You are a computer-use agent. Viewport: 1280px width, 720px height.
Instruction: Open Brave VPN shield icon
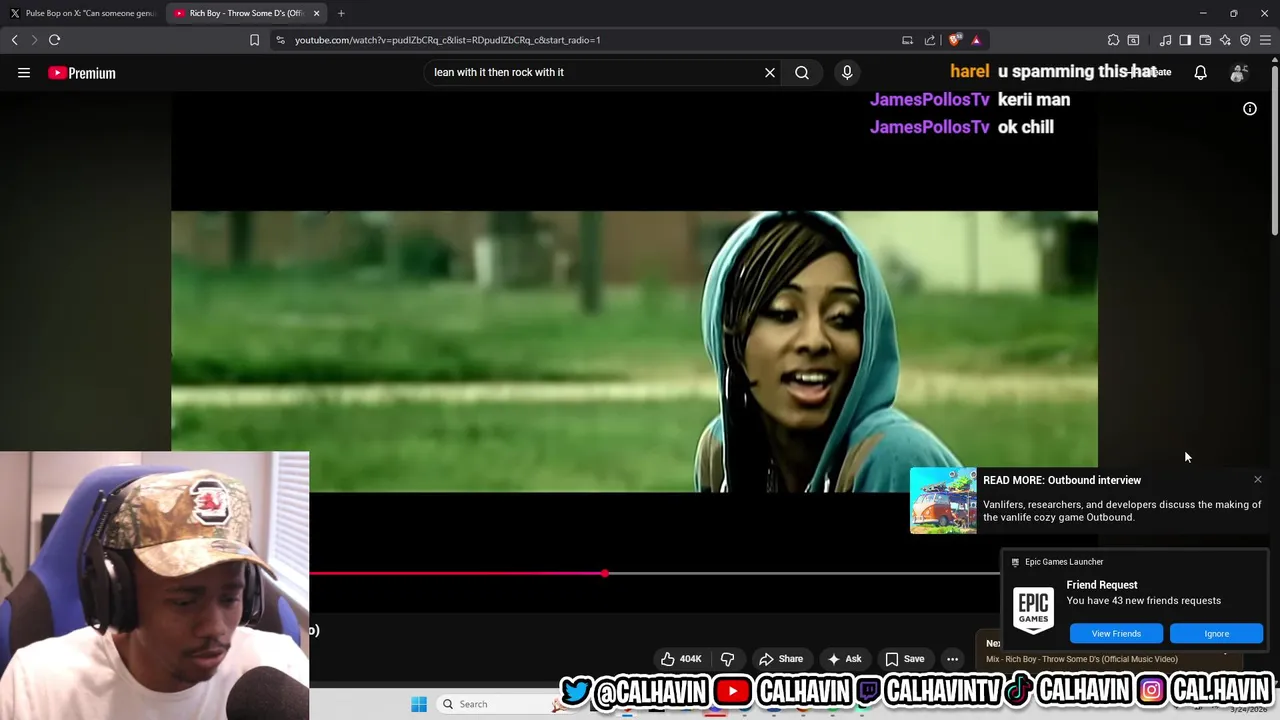[x=1245, y=40]
